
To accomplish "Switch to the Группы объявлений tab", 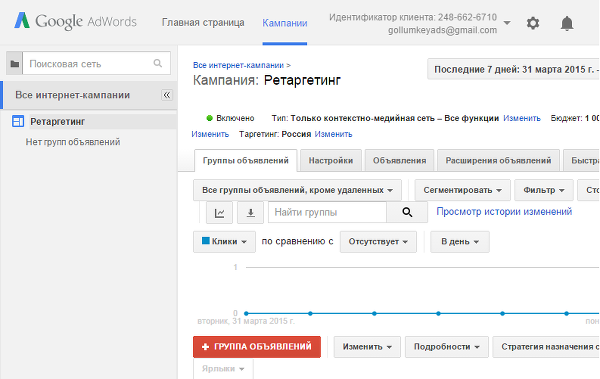I will point(246,160).
